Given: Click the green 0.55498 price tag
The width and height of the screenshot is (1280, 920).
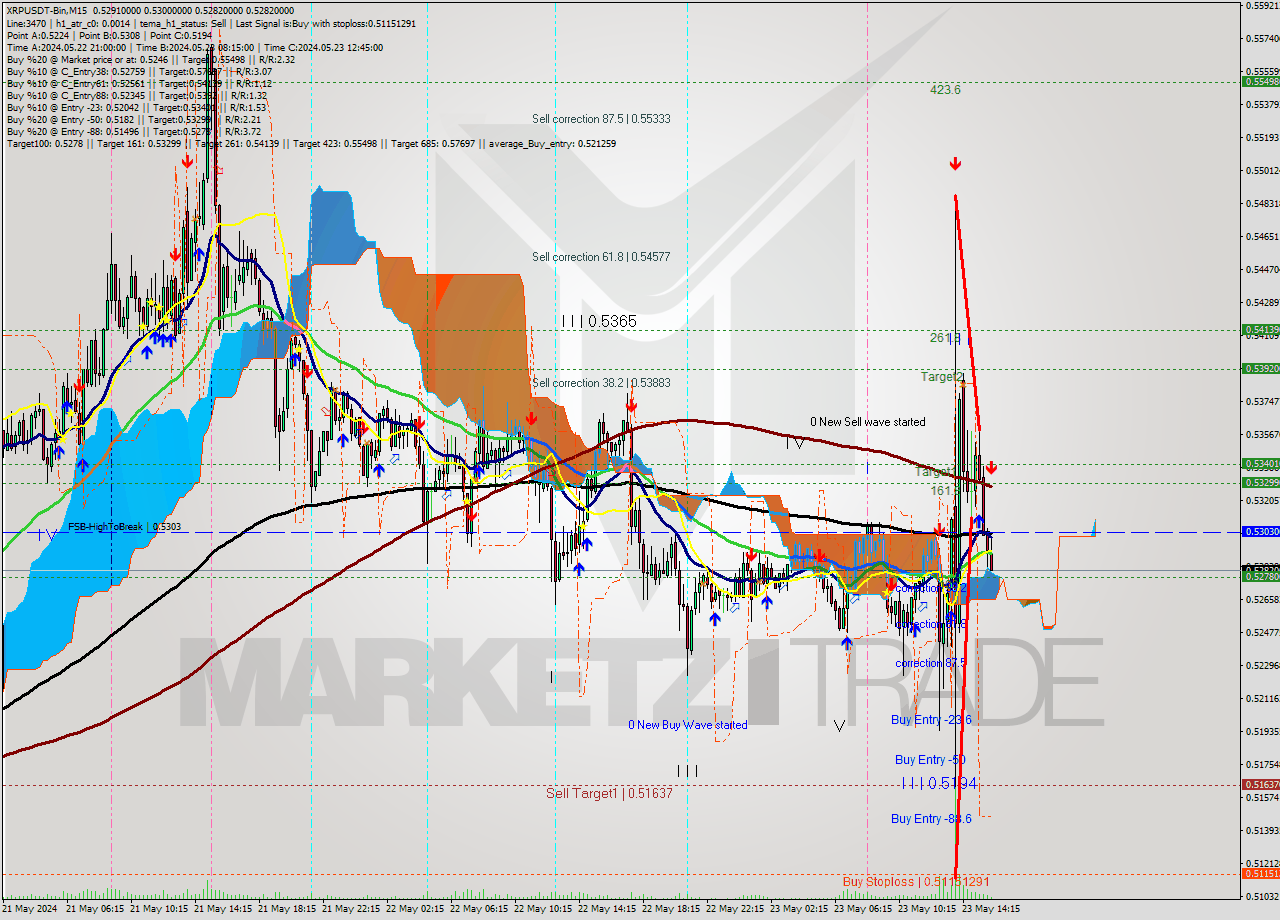Looking at the screenshot, I should pos(1260,81).
